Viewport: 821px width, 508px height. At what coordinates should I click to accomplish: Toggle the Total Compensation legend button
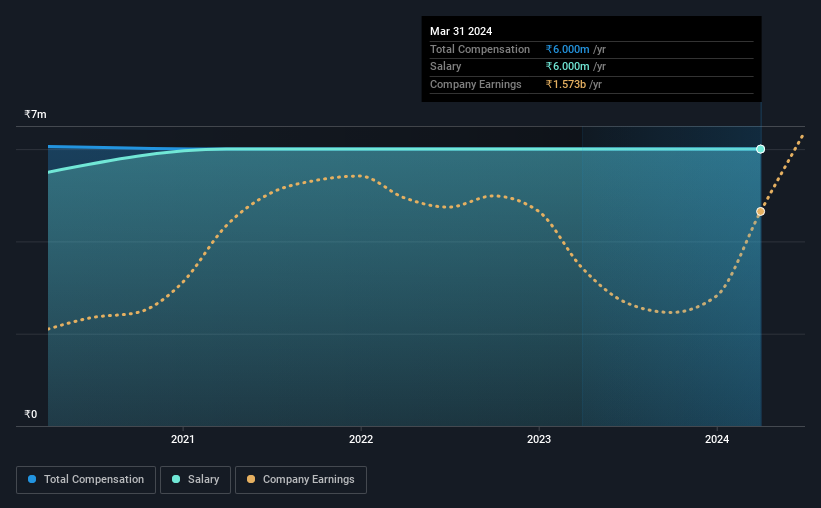click(x=86, y=480)
